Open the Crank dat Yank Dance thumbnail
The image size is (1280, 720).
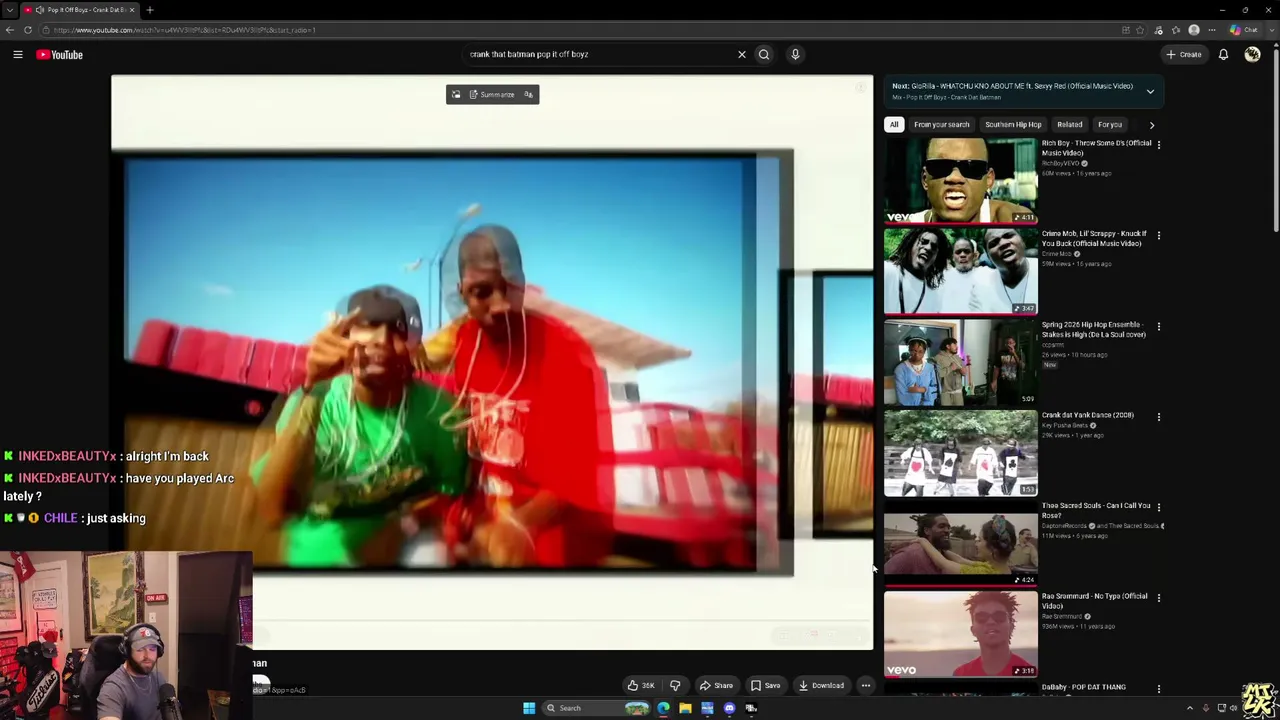960,453
